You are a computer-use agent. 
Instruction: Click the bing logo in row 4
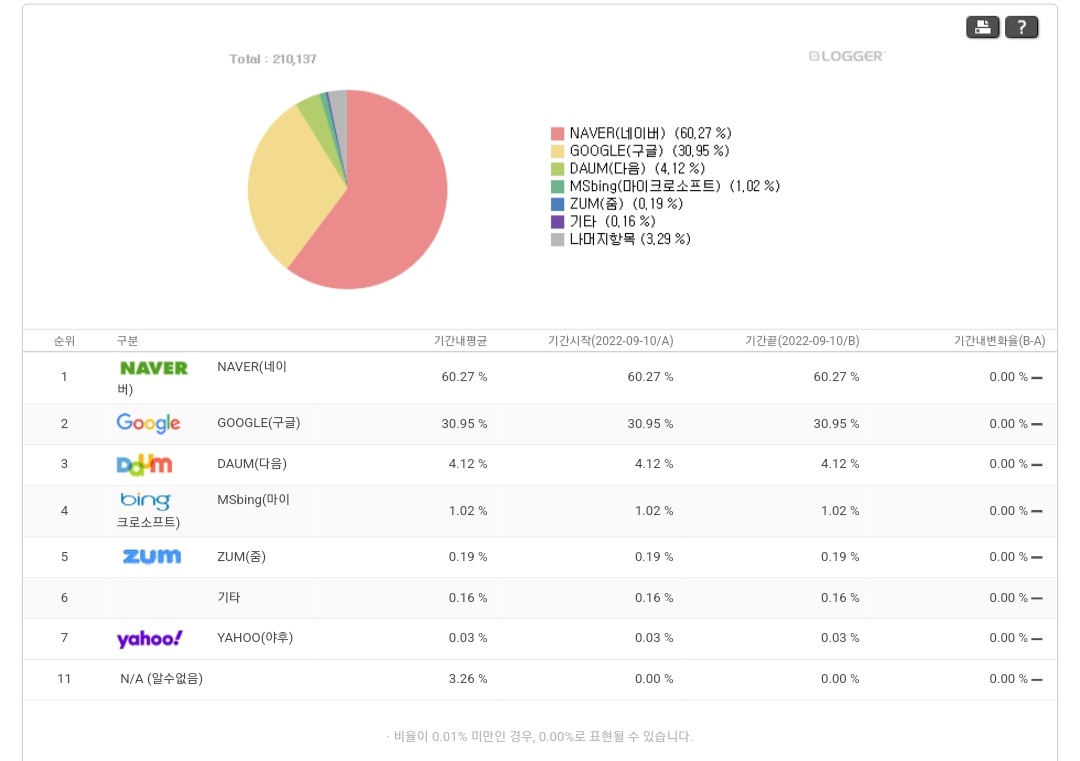[145, 500]
